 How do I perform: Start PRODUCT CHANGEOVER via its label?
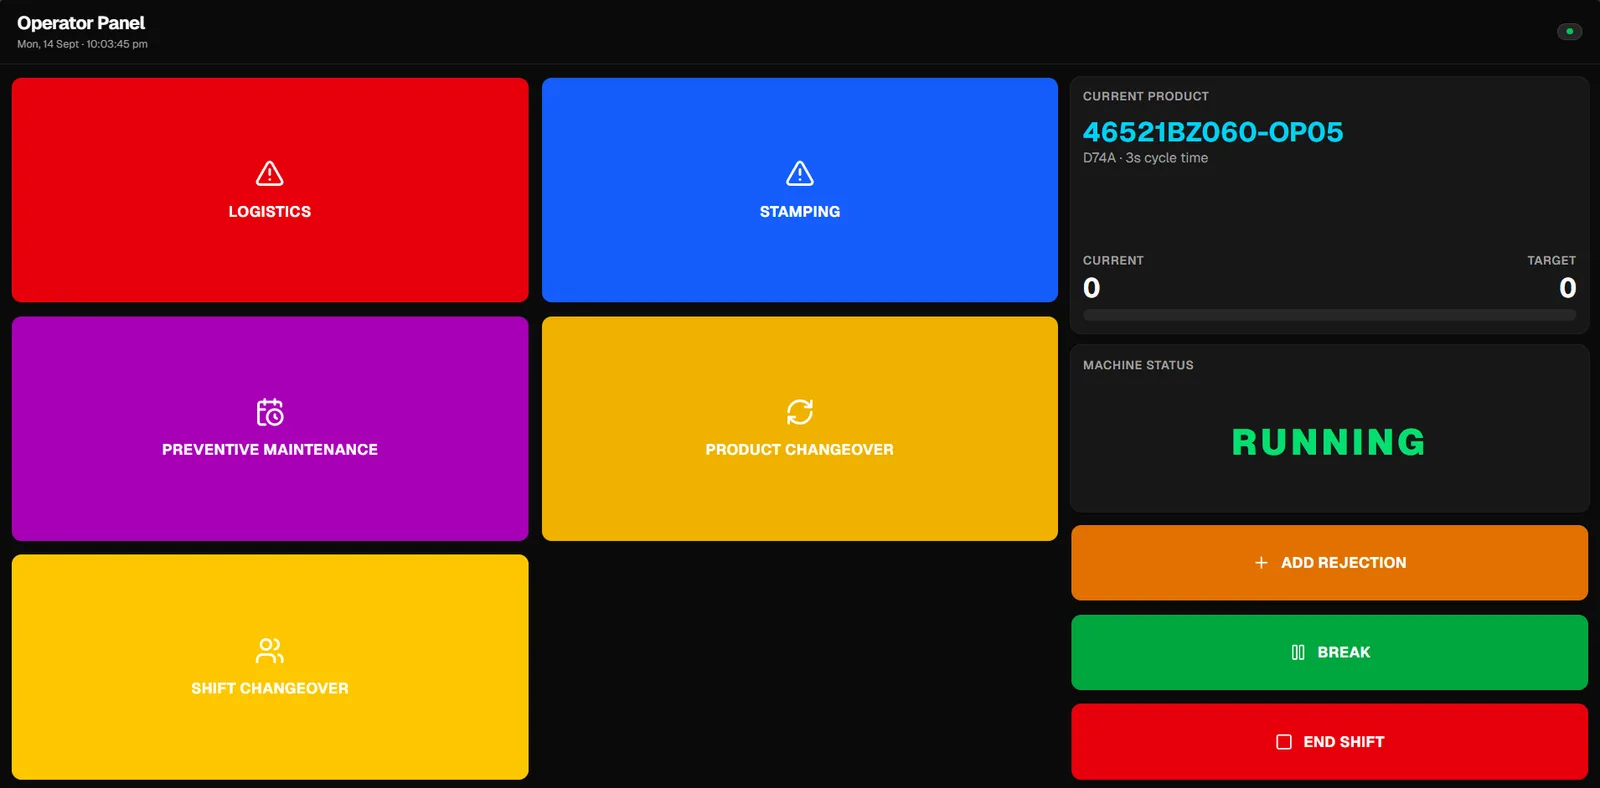[x=799, y=450]
